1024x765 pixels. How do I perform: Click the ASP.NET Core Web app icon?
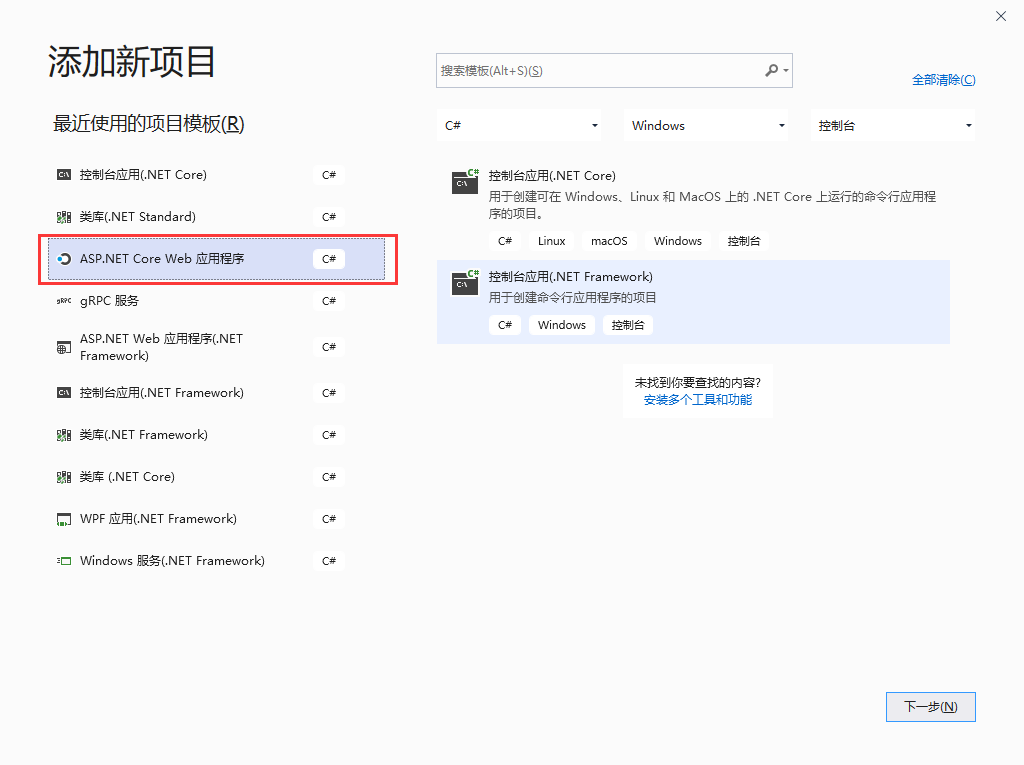pyautogui.click(x=63, y=259)
